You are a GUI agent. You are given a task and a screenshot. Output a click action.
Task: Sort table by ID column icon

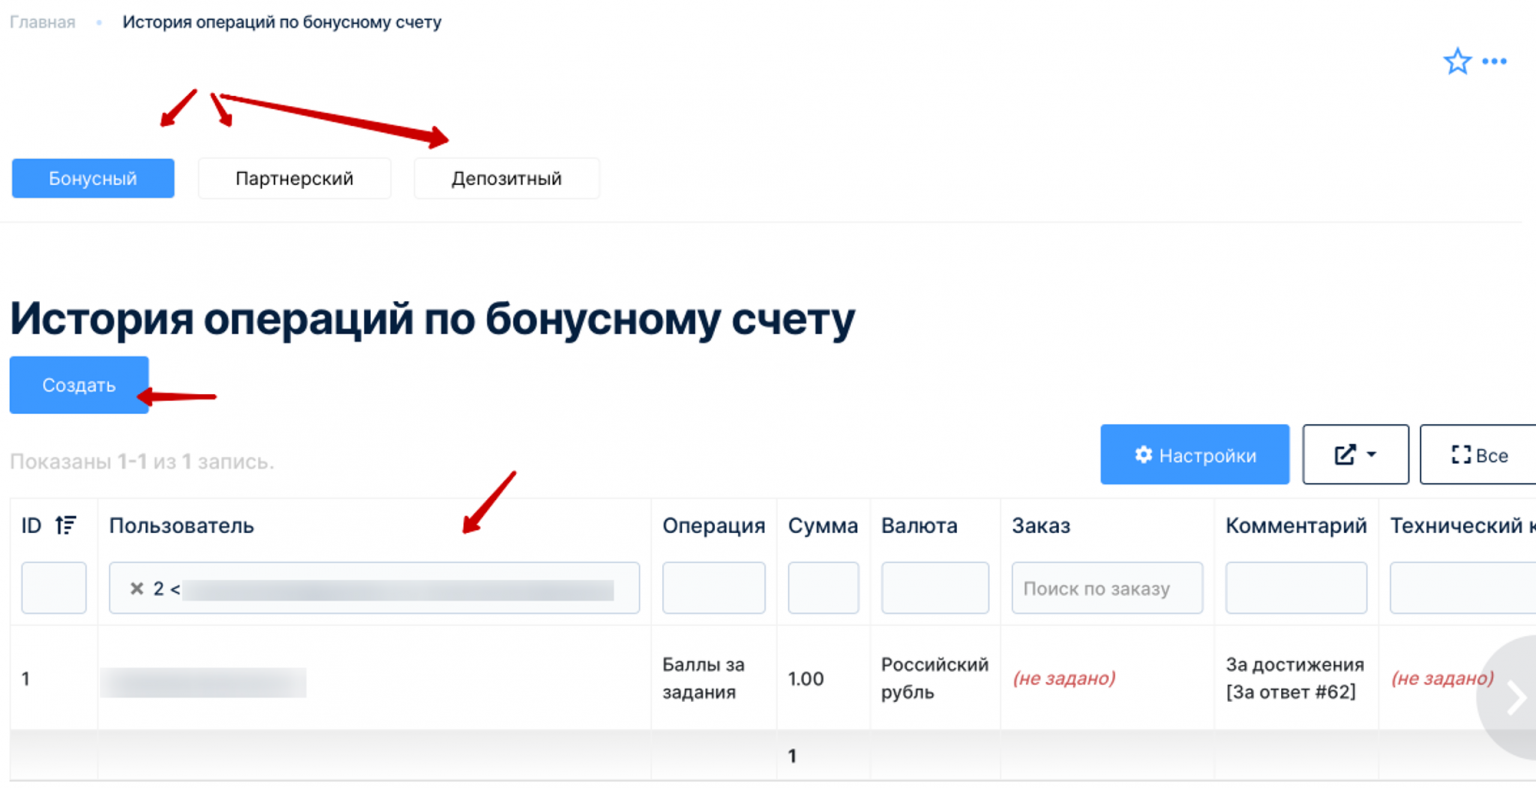click(66, 525)
